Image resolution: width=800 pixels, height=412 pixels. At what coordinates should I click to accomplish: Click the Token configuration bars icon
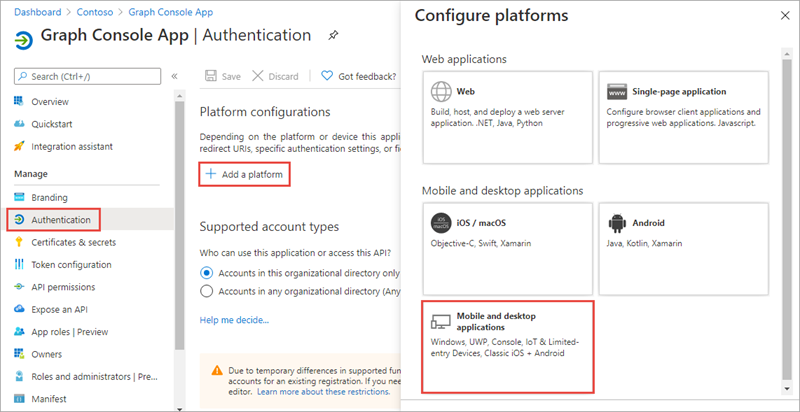coord(19,264)
